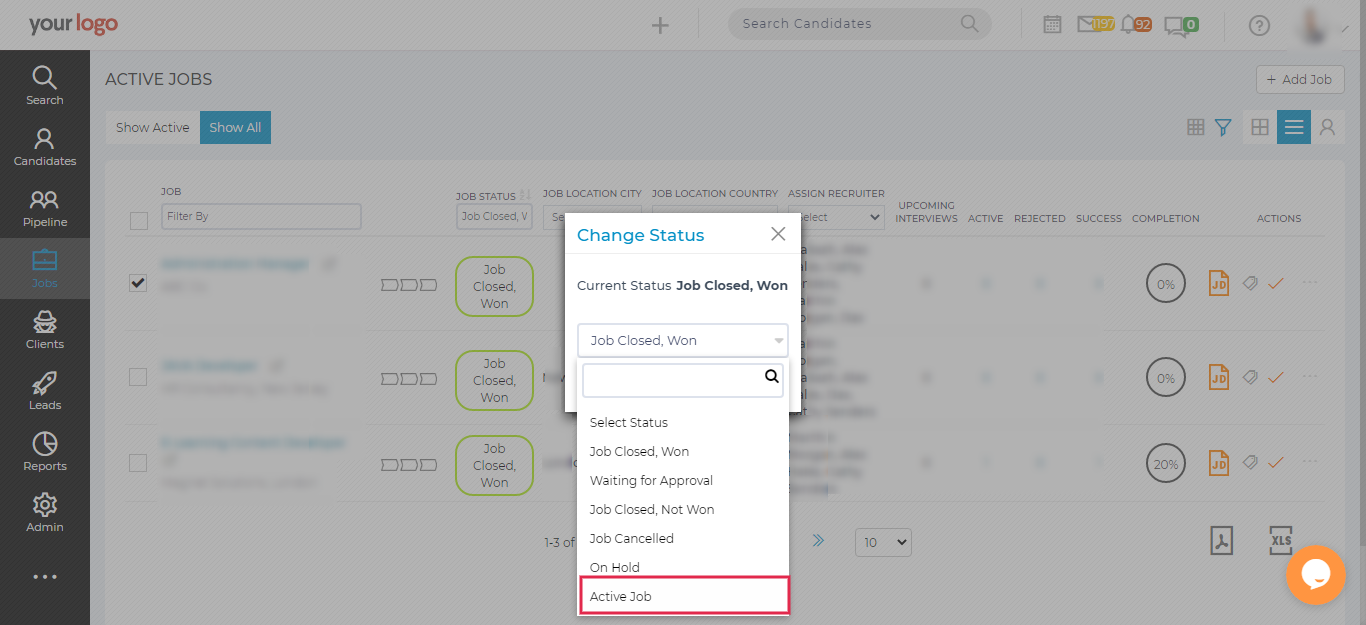Select Active Job from status list
1366x625 pixels.
[683, 596]
